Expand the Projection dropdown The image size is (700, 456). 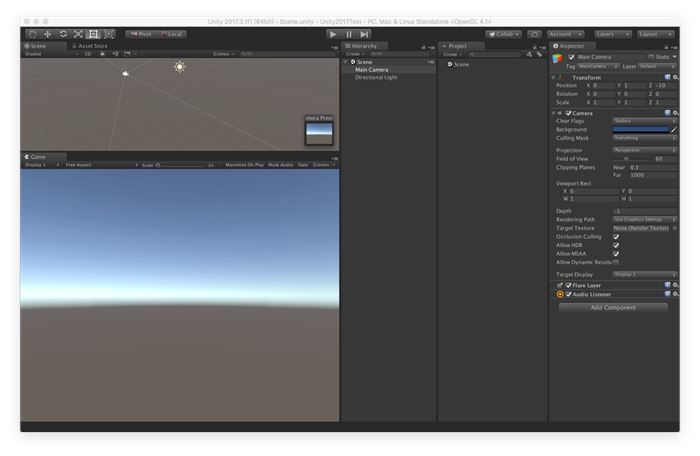[x=644, y=150]
